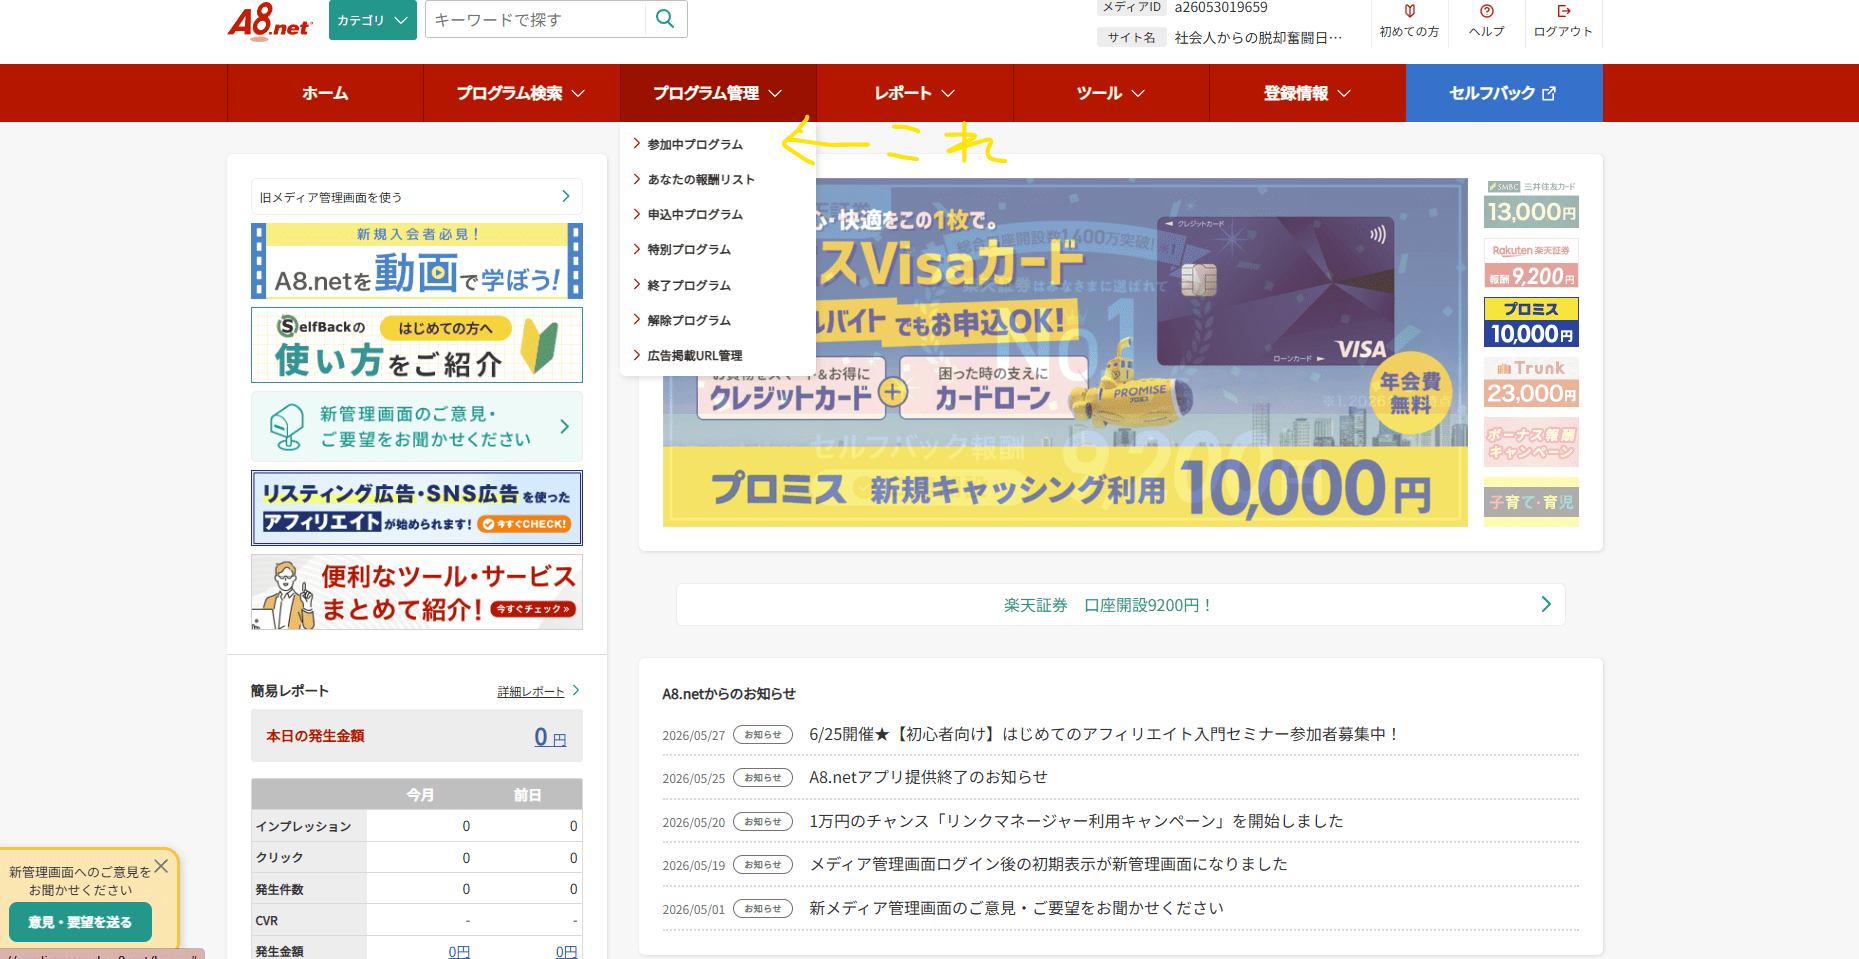Select the Rakuten楽天証券 9,200円 thumbnail
Image resolution: width=1859 pixels, height=959 pixels.
1531,265
